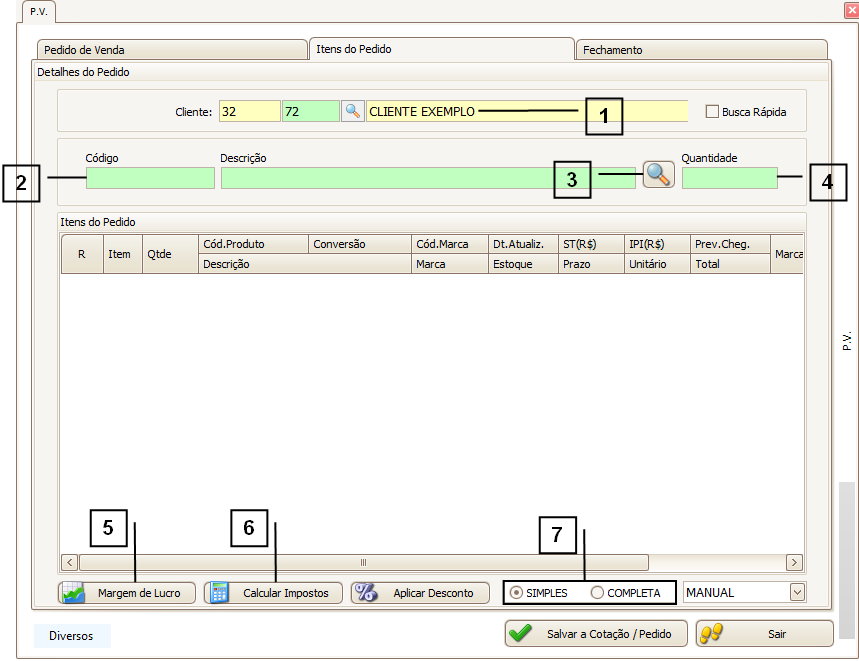
Task: Select the SIMPLES radio option
Action: click(517, 593)
